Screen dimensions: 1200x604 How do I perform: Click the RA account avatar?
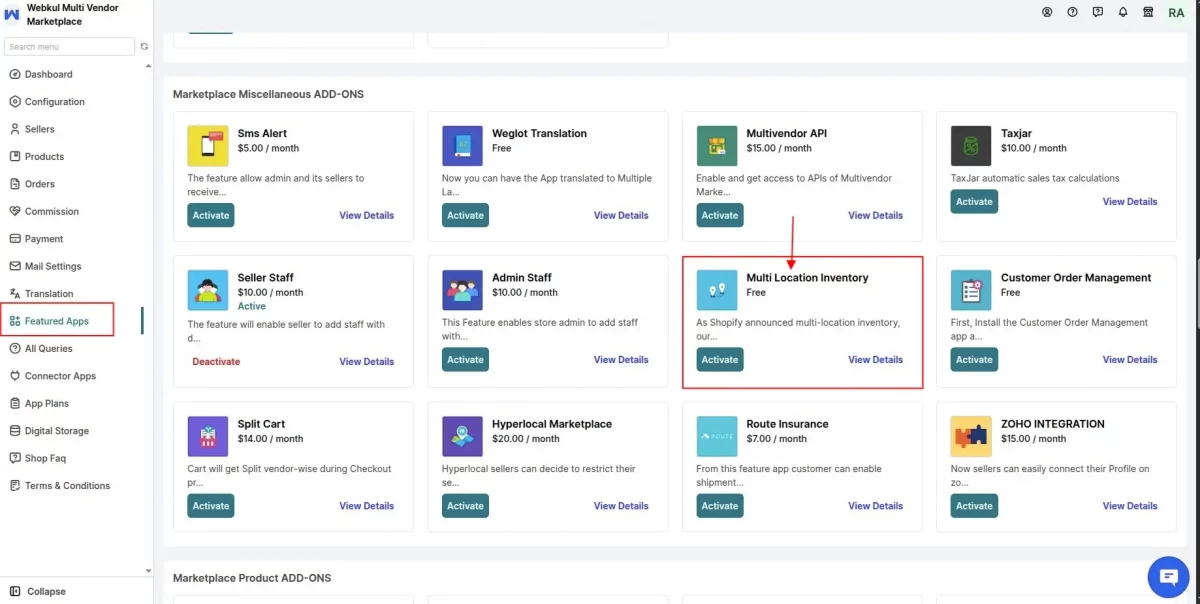pos(1177,12)
